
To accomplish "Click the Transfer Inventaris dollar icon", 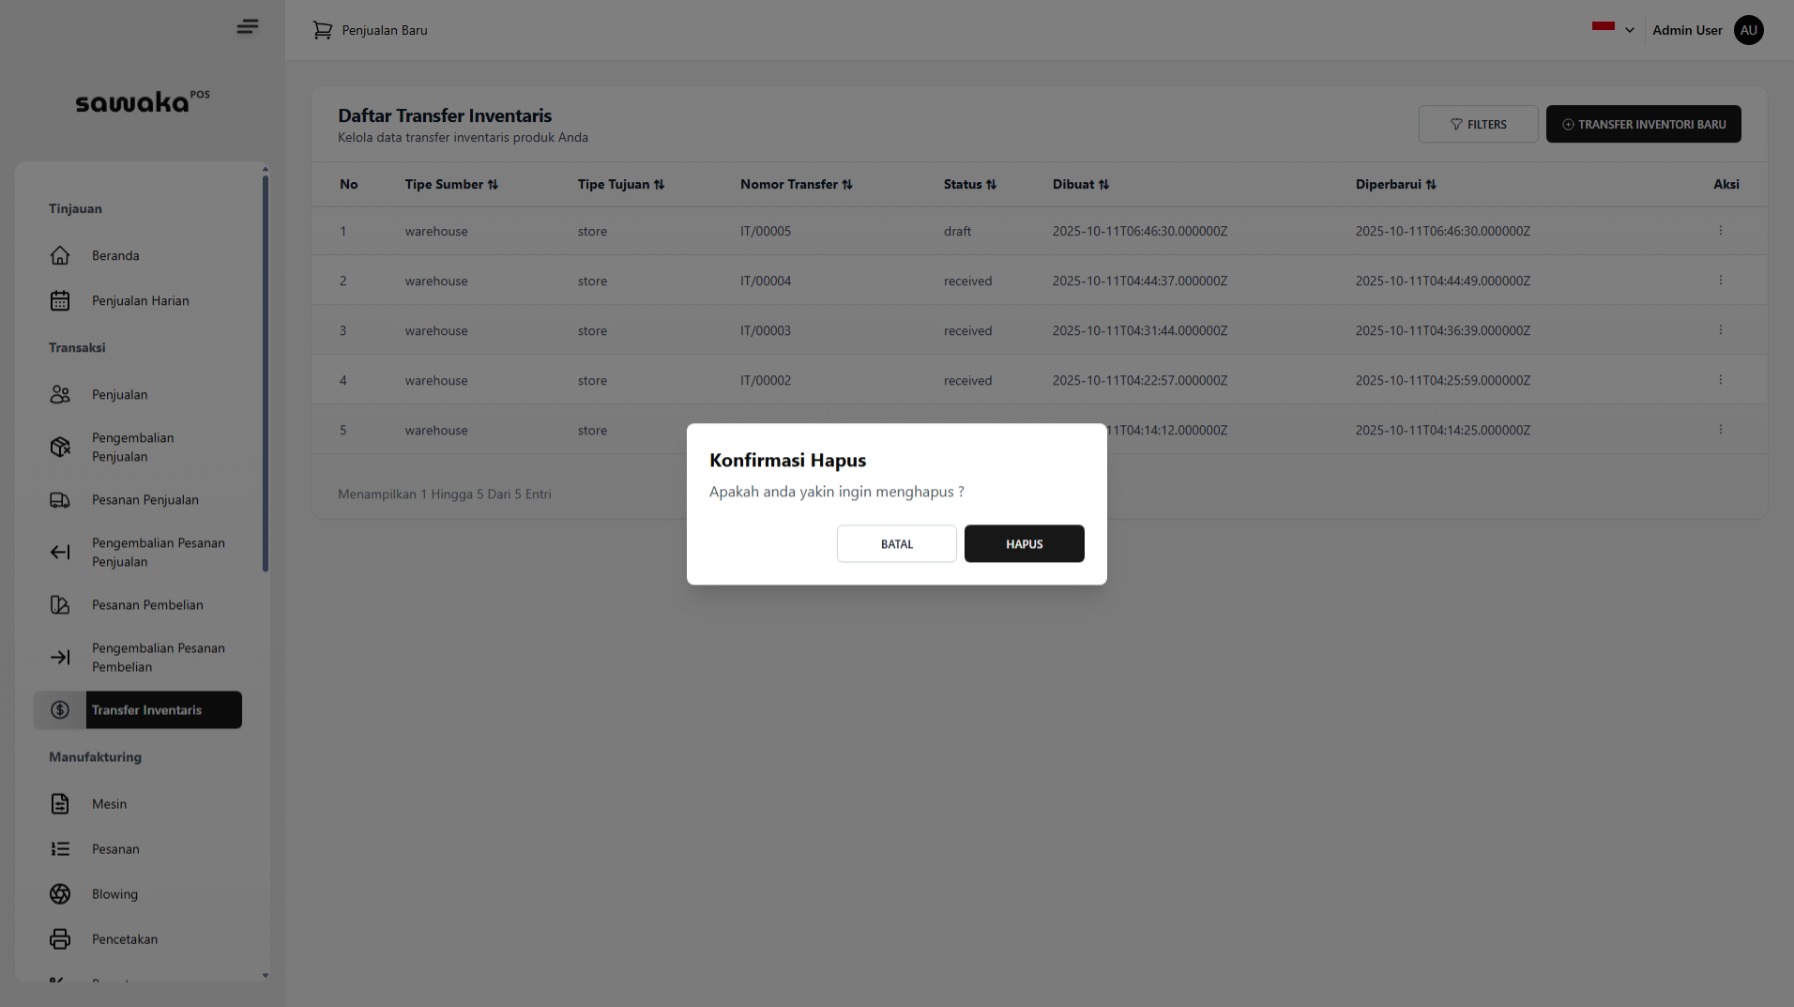I will point(60,710).
